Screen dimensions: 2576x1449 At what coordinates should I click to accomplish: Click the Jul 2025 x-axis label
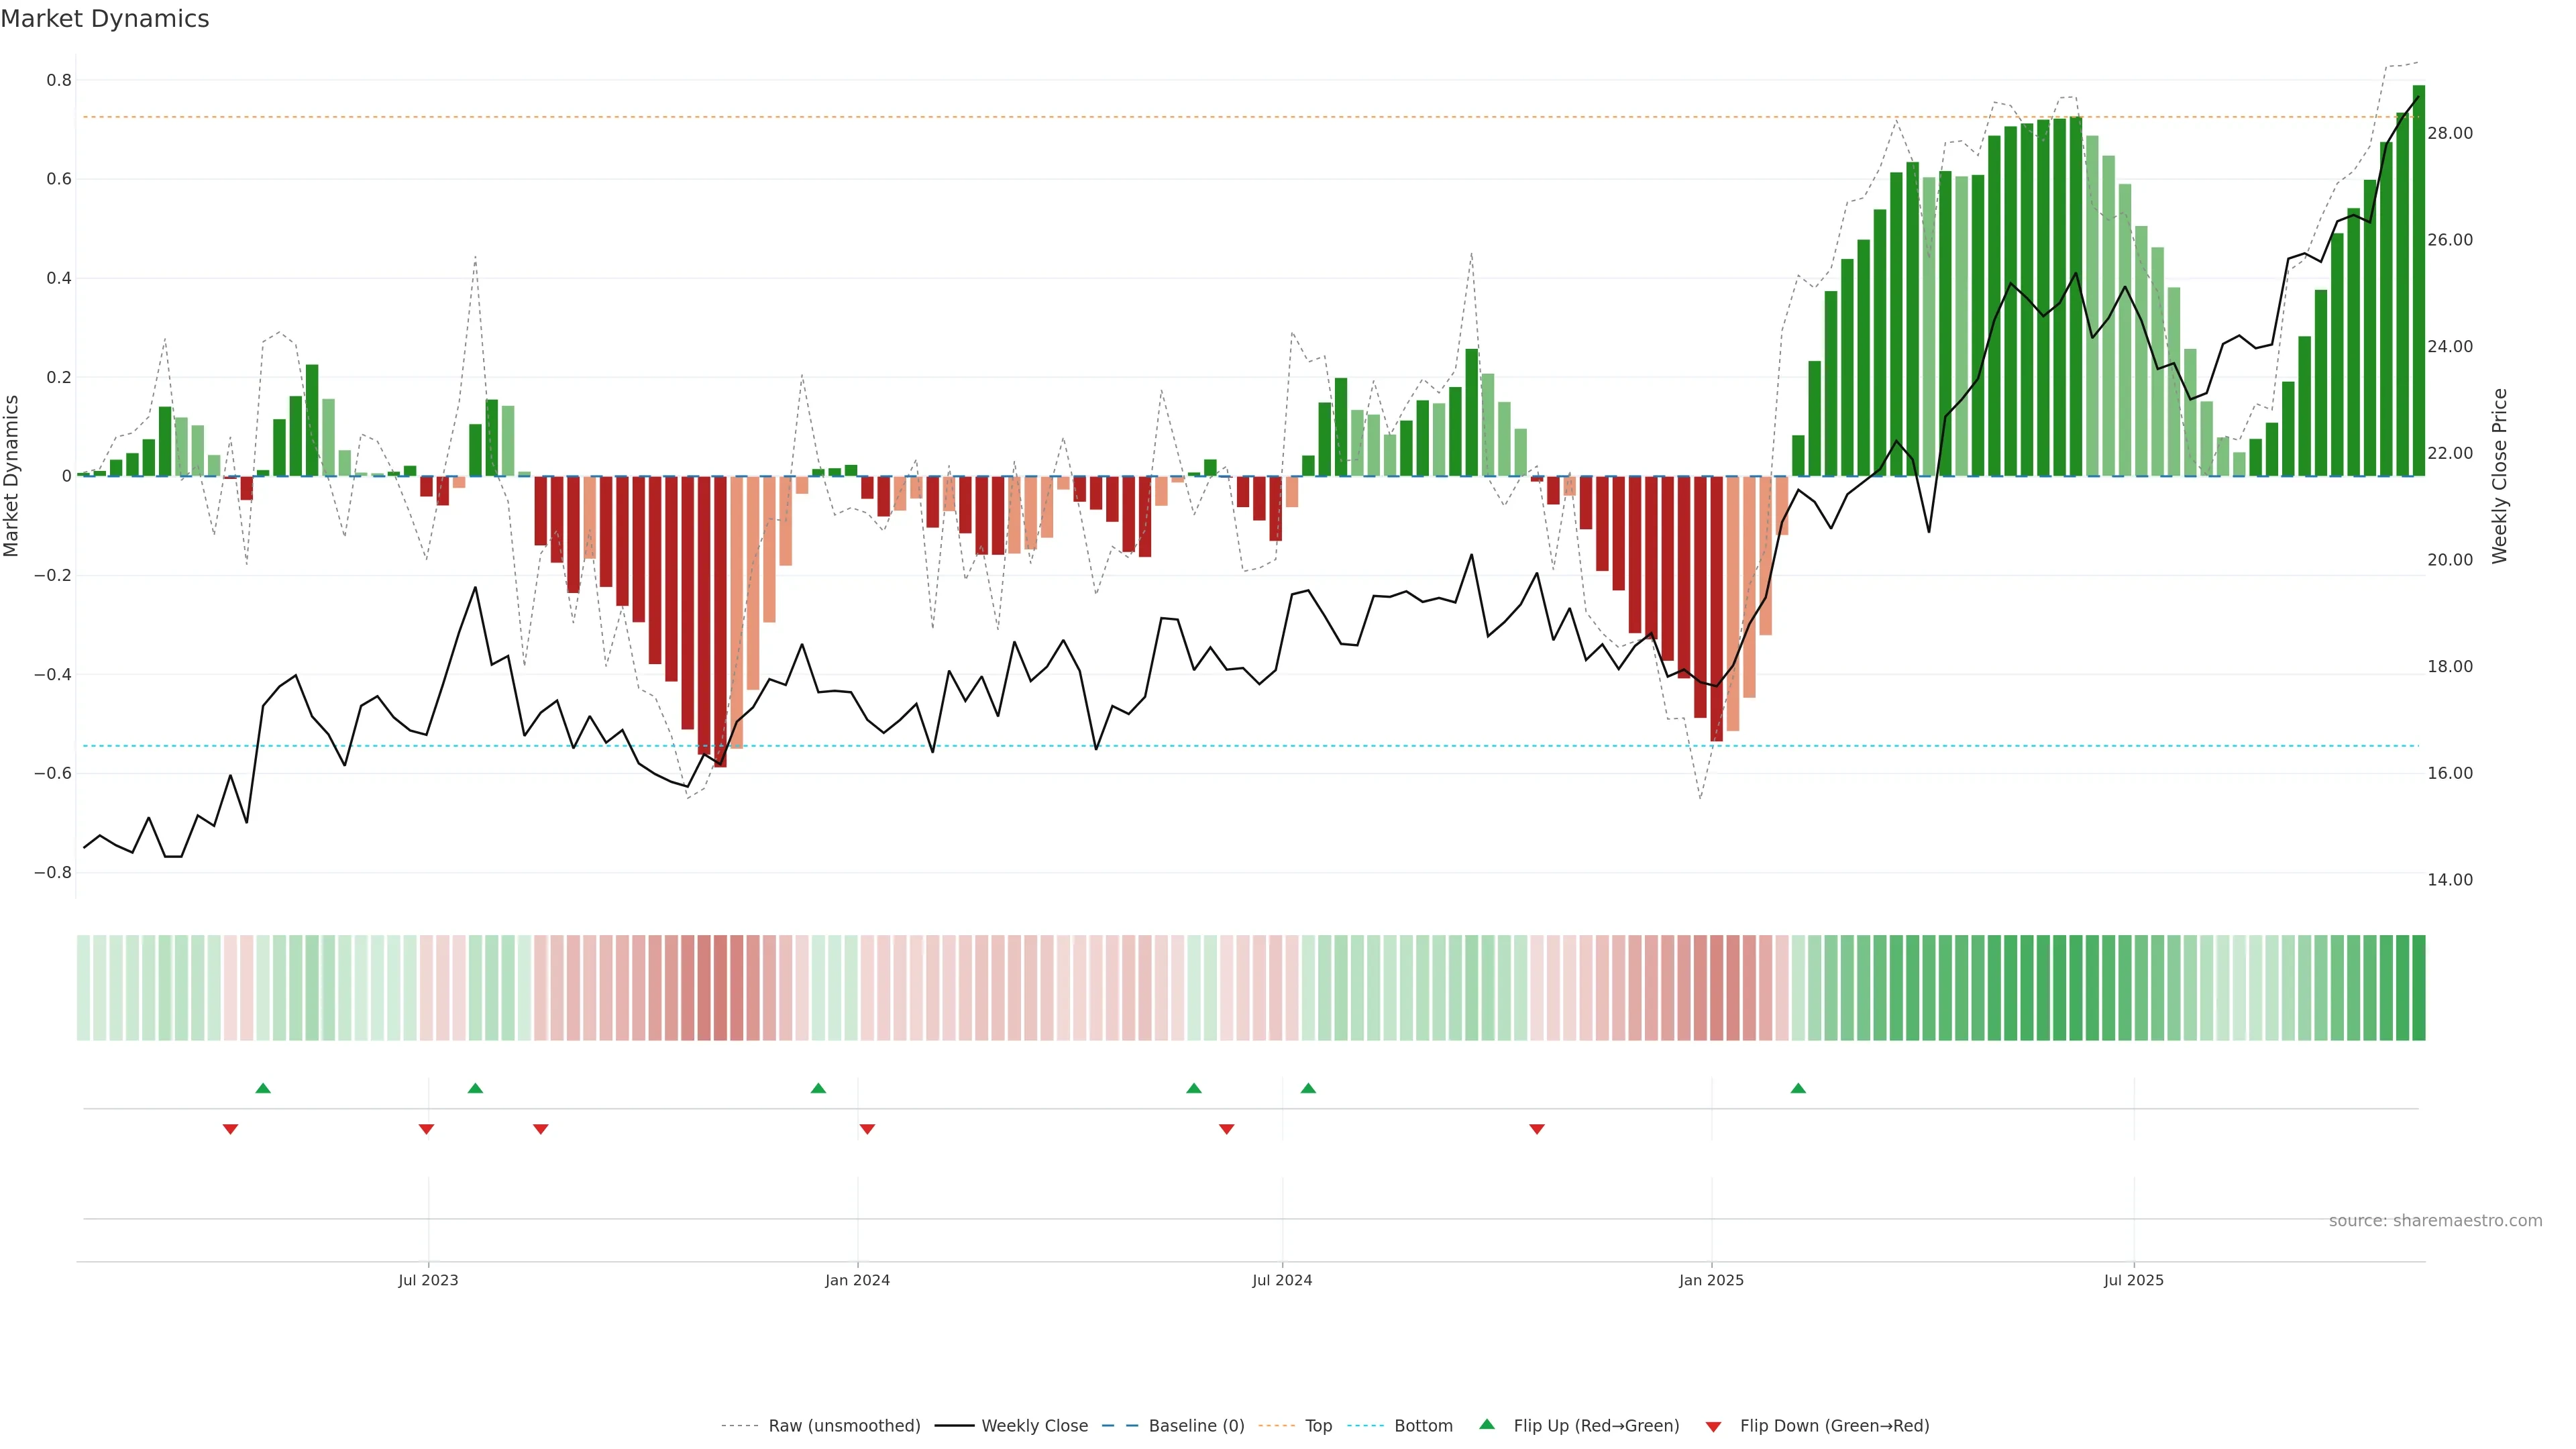(2133, 1280)
